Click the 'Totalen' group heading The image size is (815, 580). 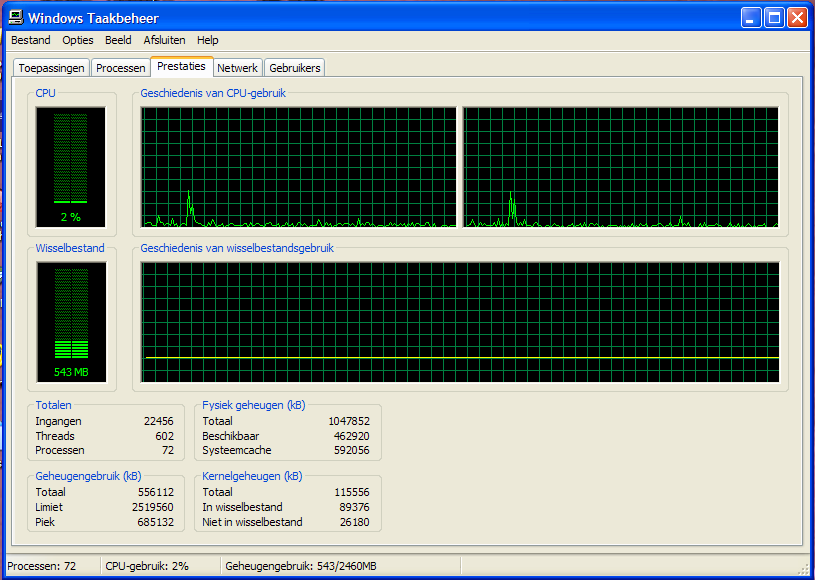(54, 405)
